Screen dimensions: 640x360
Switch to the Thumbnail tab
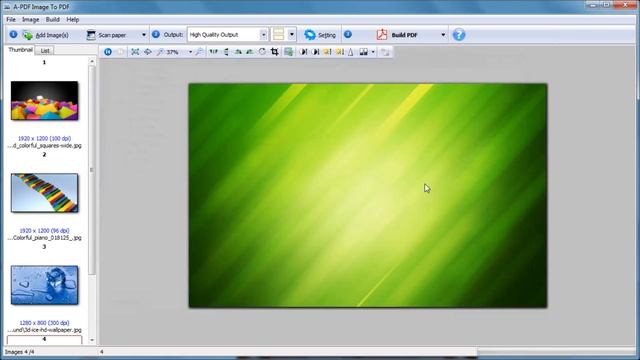click(x=20, y=50)
